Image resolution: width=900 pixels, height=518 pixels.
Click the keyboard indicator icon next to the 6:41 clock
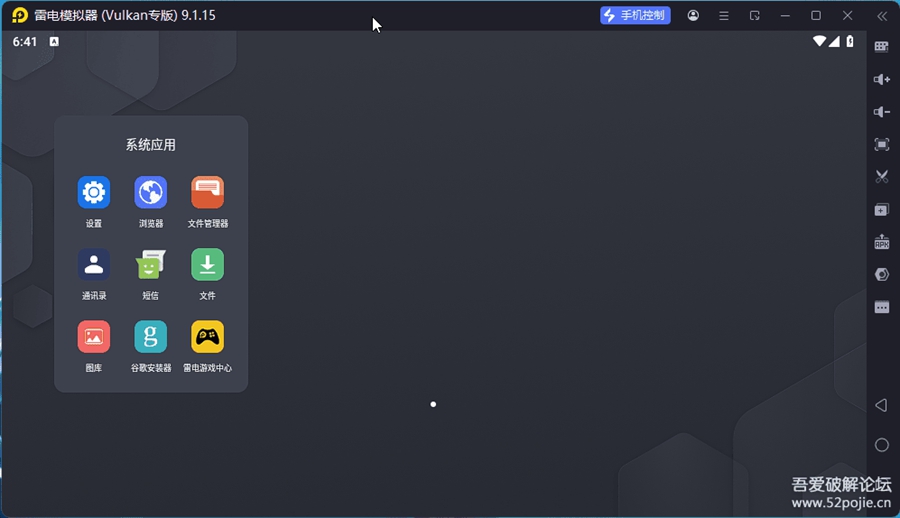[54, 41]
